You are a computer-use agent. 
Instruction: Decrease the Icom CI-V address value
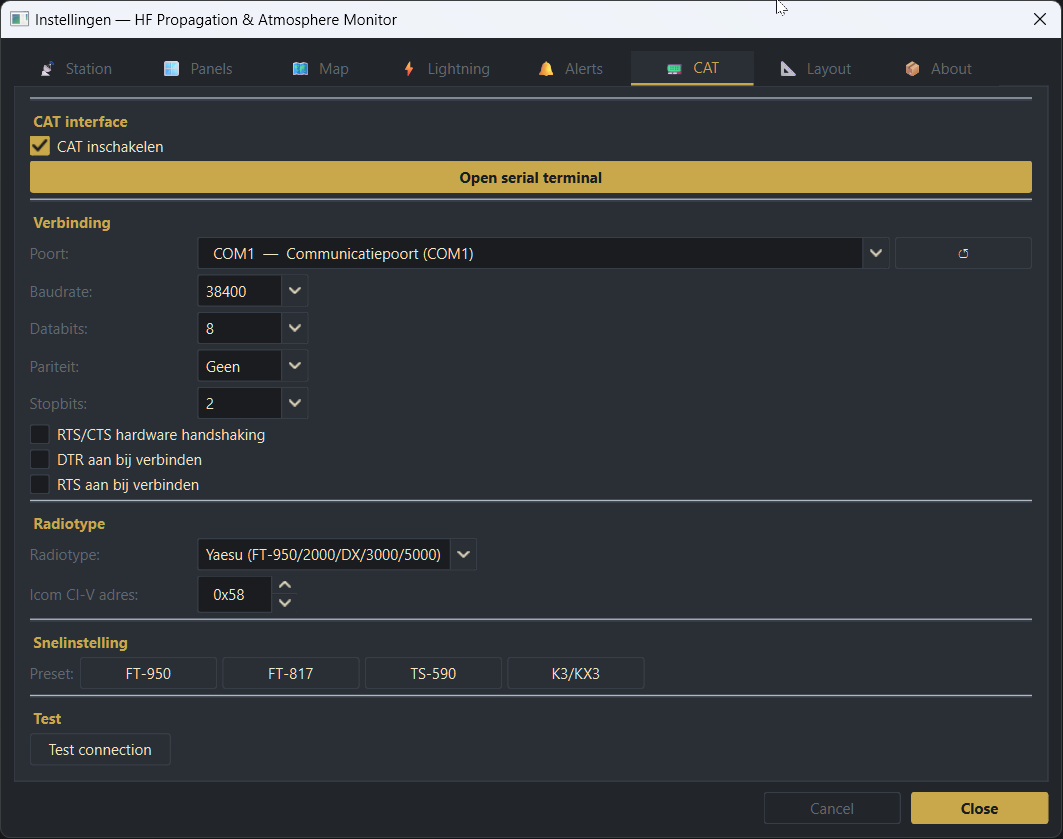tap(285, 602)
